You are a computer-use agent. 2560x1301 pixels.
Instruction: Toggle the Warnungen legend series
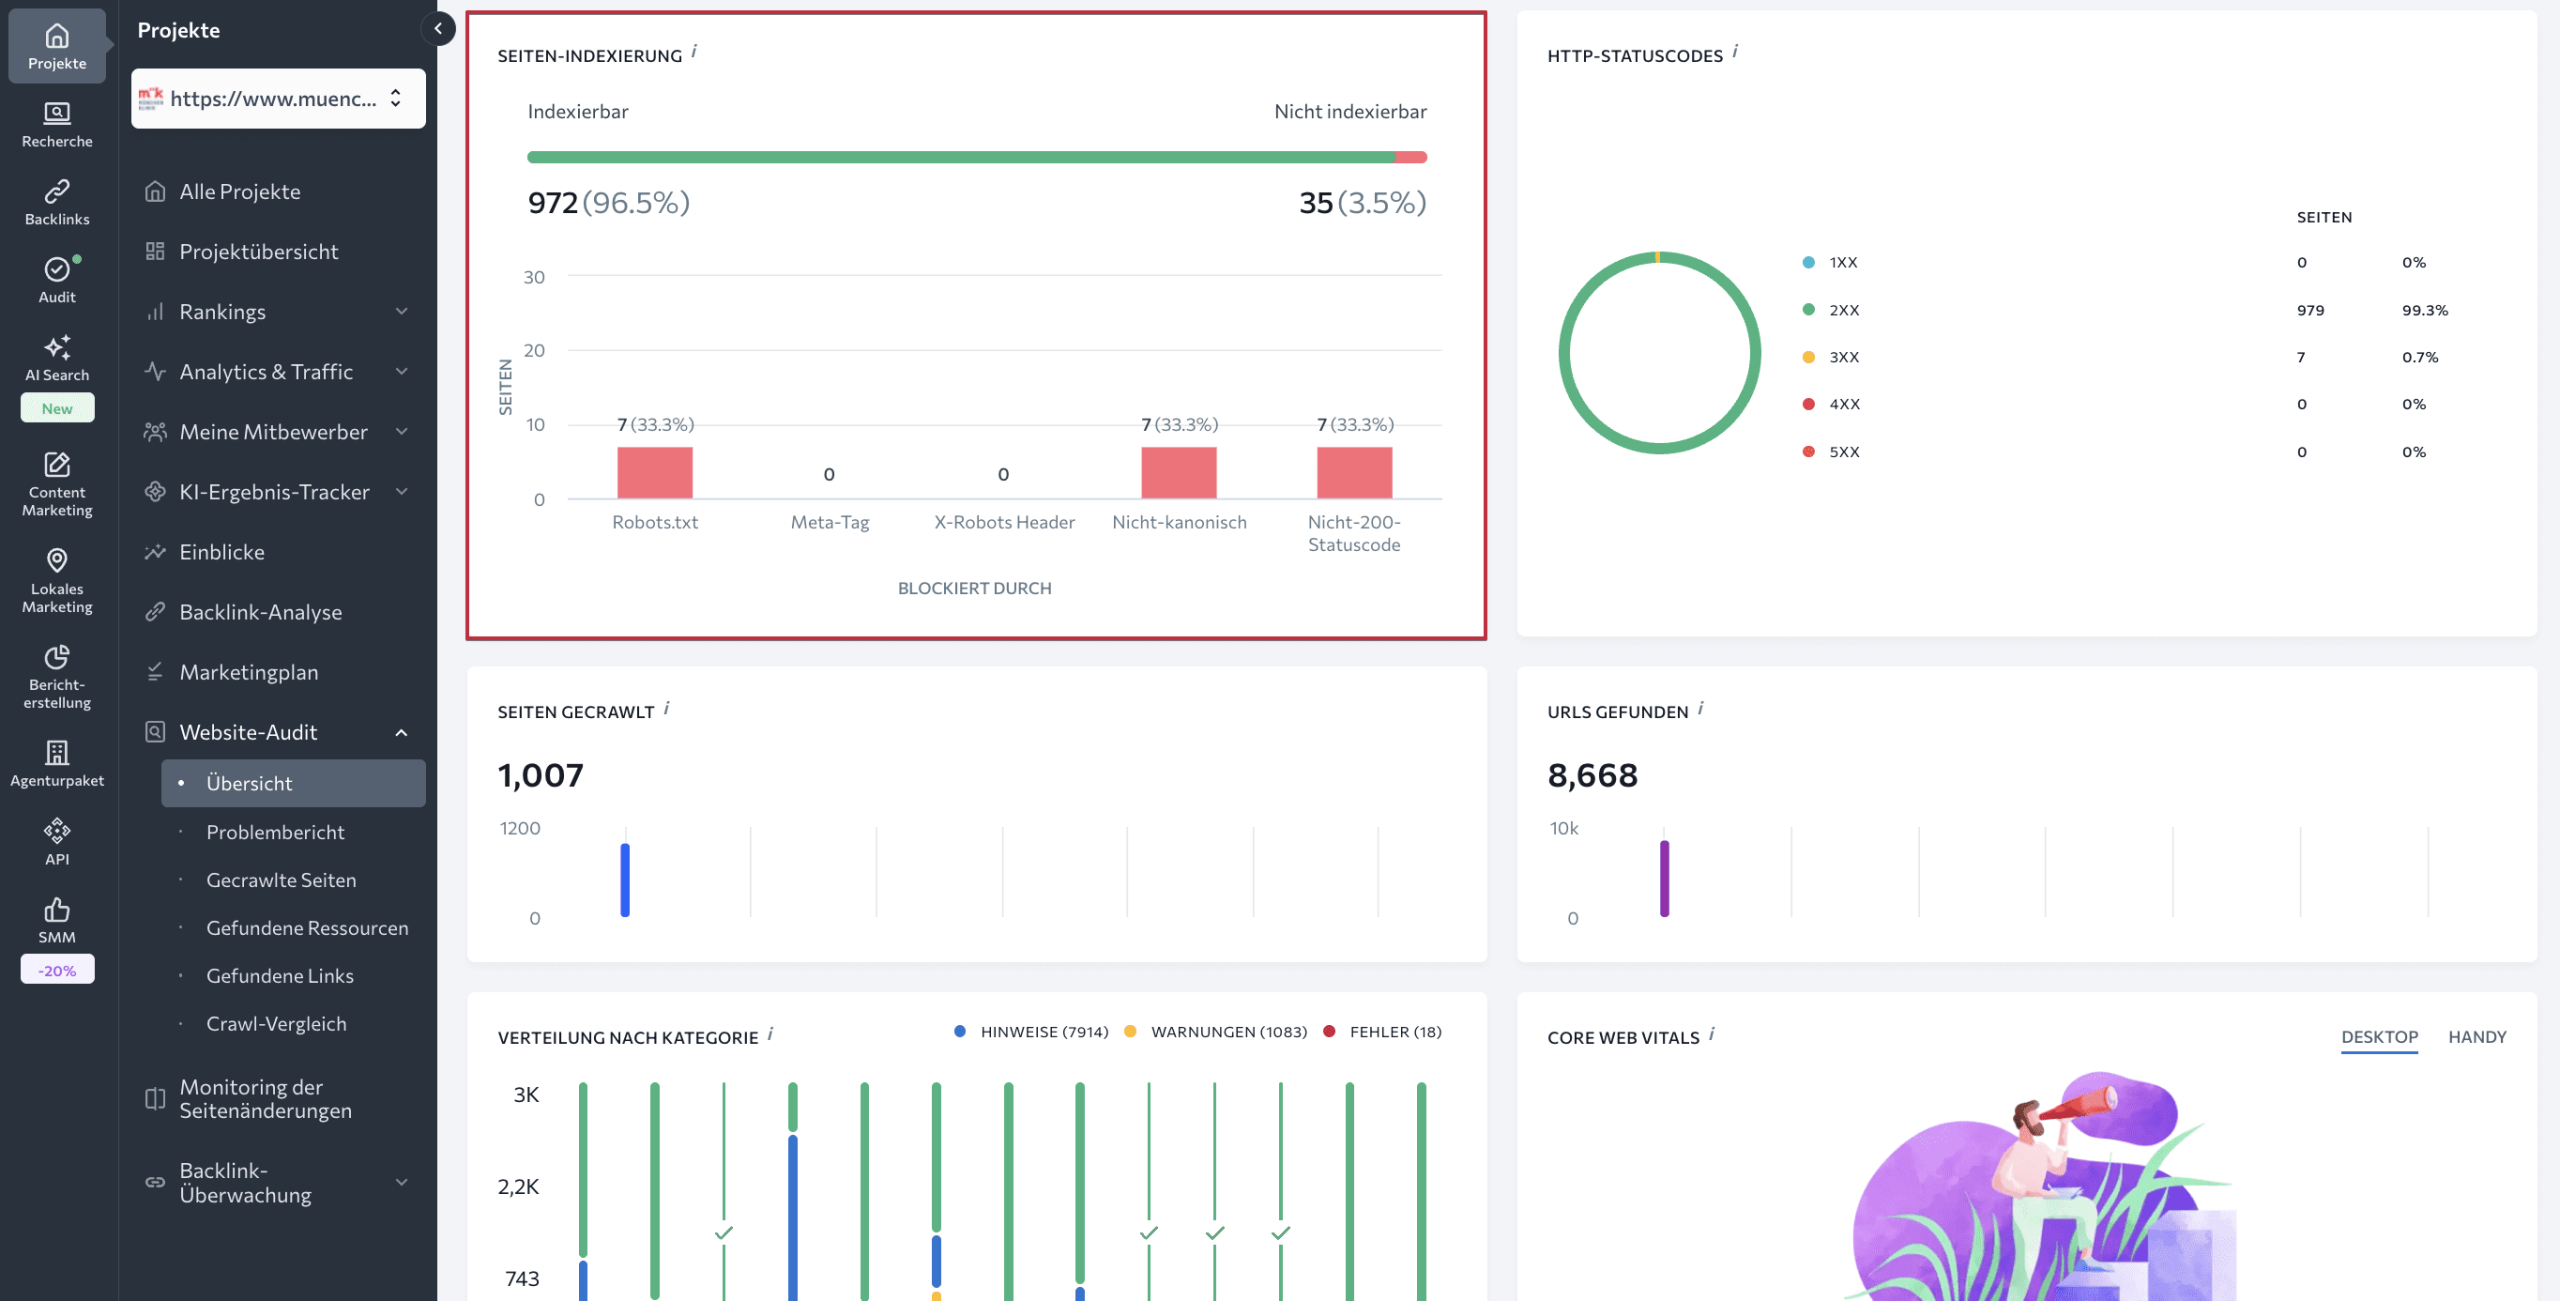click(1228, 1032)
